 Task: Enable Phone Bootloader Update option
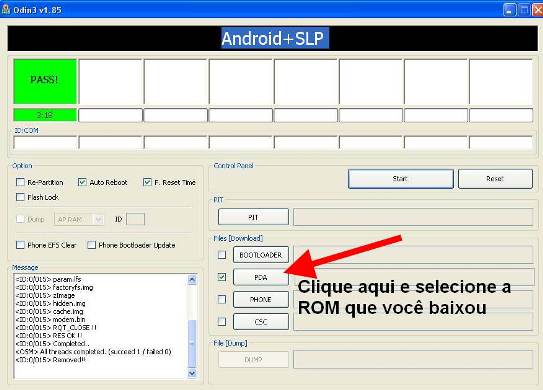tap(91, 245)
